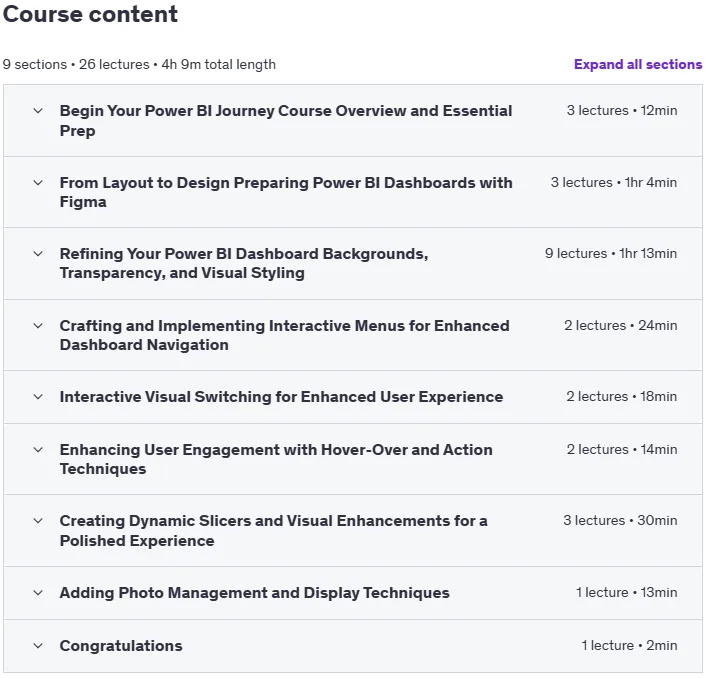Screen dimensions: 707x678
Task: Expand chevron for From Layout to Design section
Action: [x=38, y=183]
